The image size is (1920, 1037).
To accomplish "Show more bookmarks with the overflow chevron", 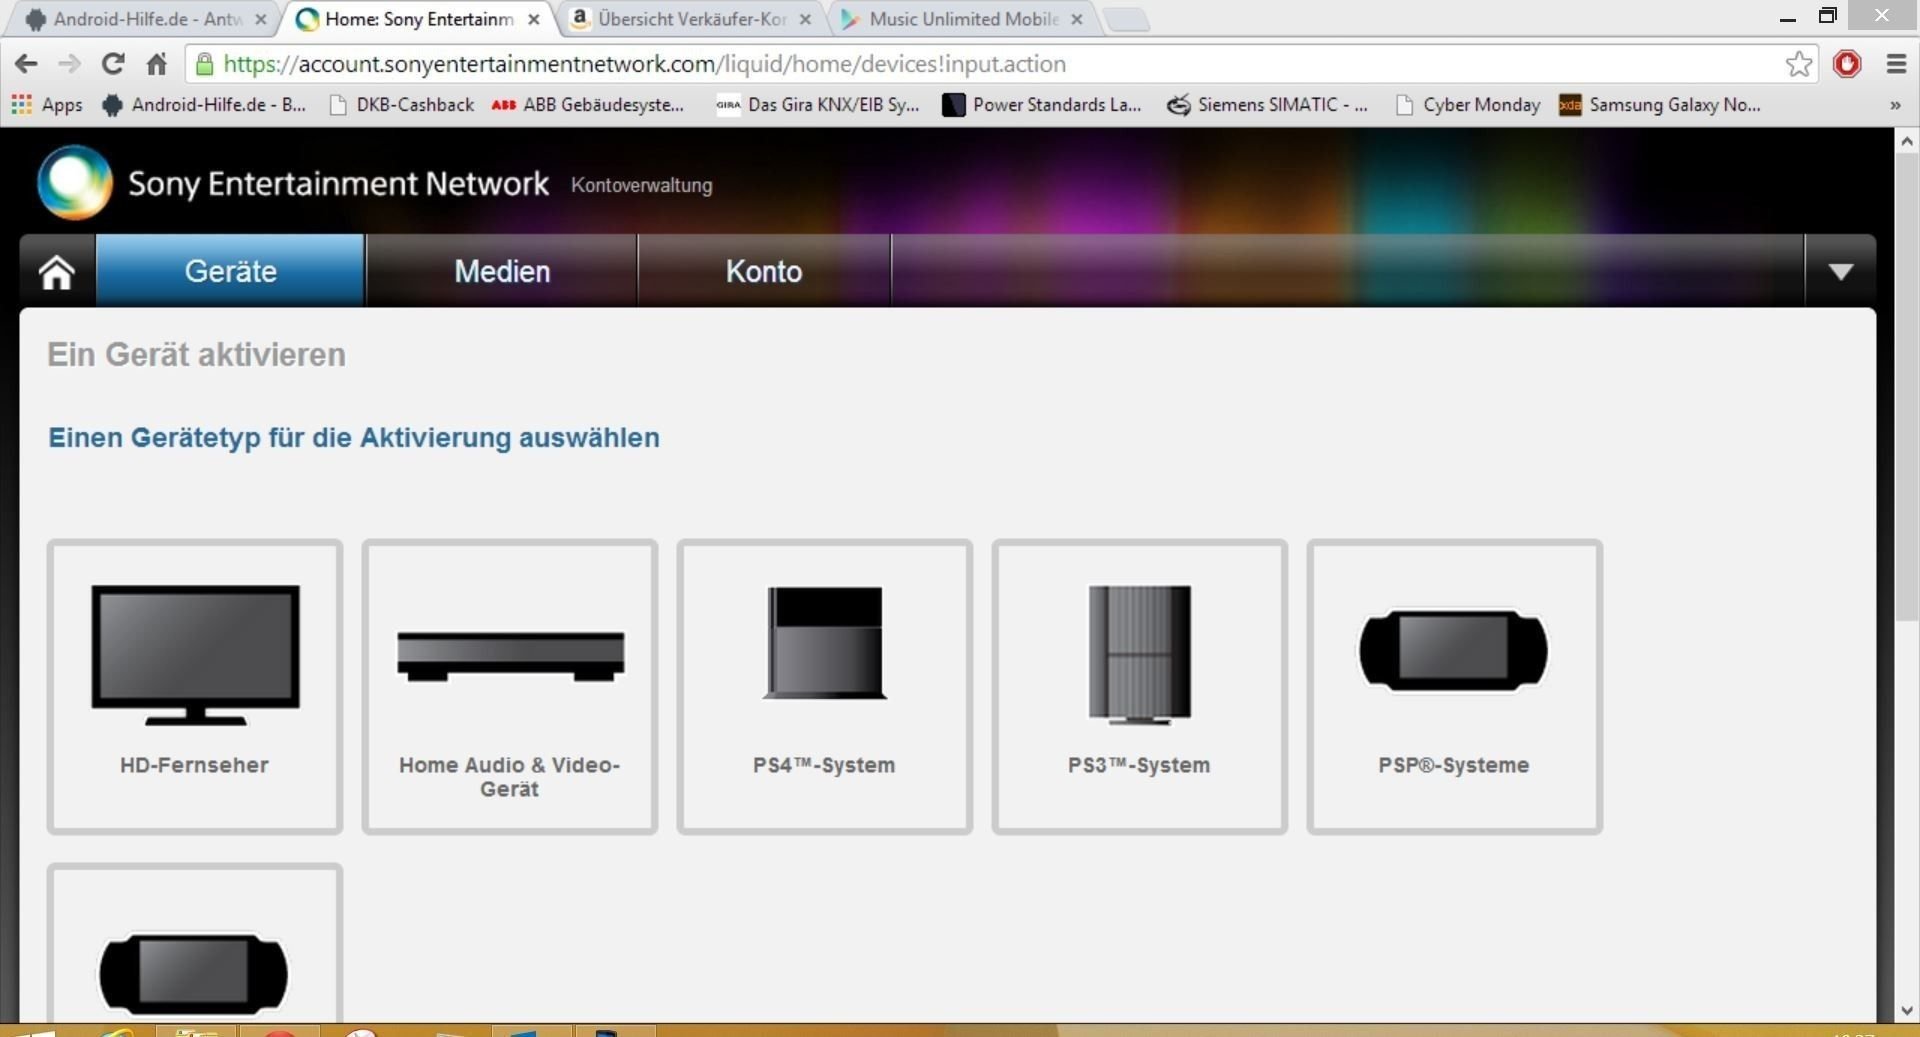I will click(x=1895, y=105).
